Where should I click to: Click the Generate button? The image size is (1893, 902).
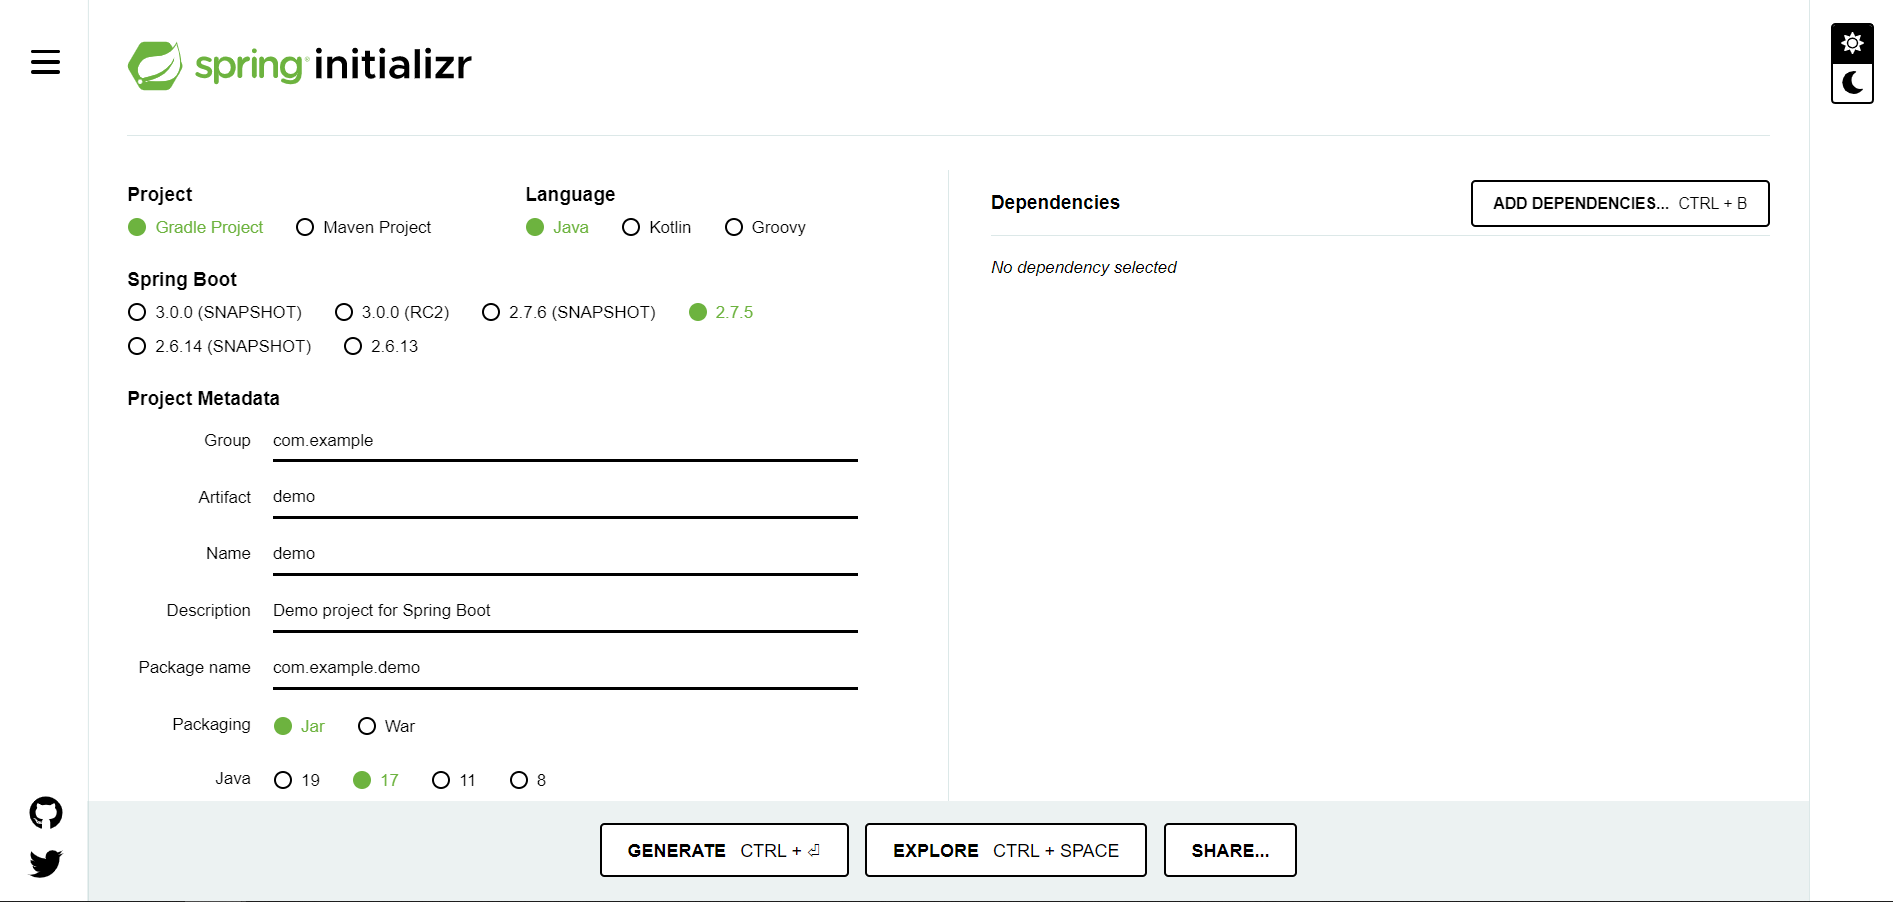[x=724, y=850]
